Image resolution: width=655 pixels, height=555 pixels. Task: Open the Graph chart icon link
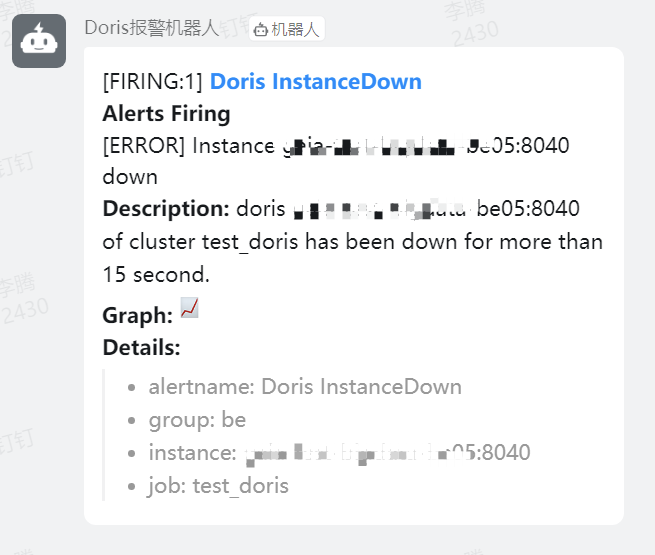click(x=189, y=308)
